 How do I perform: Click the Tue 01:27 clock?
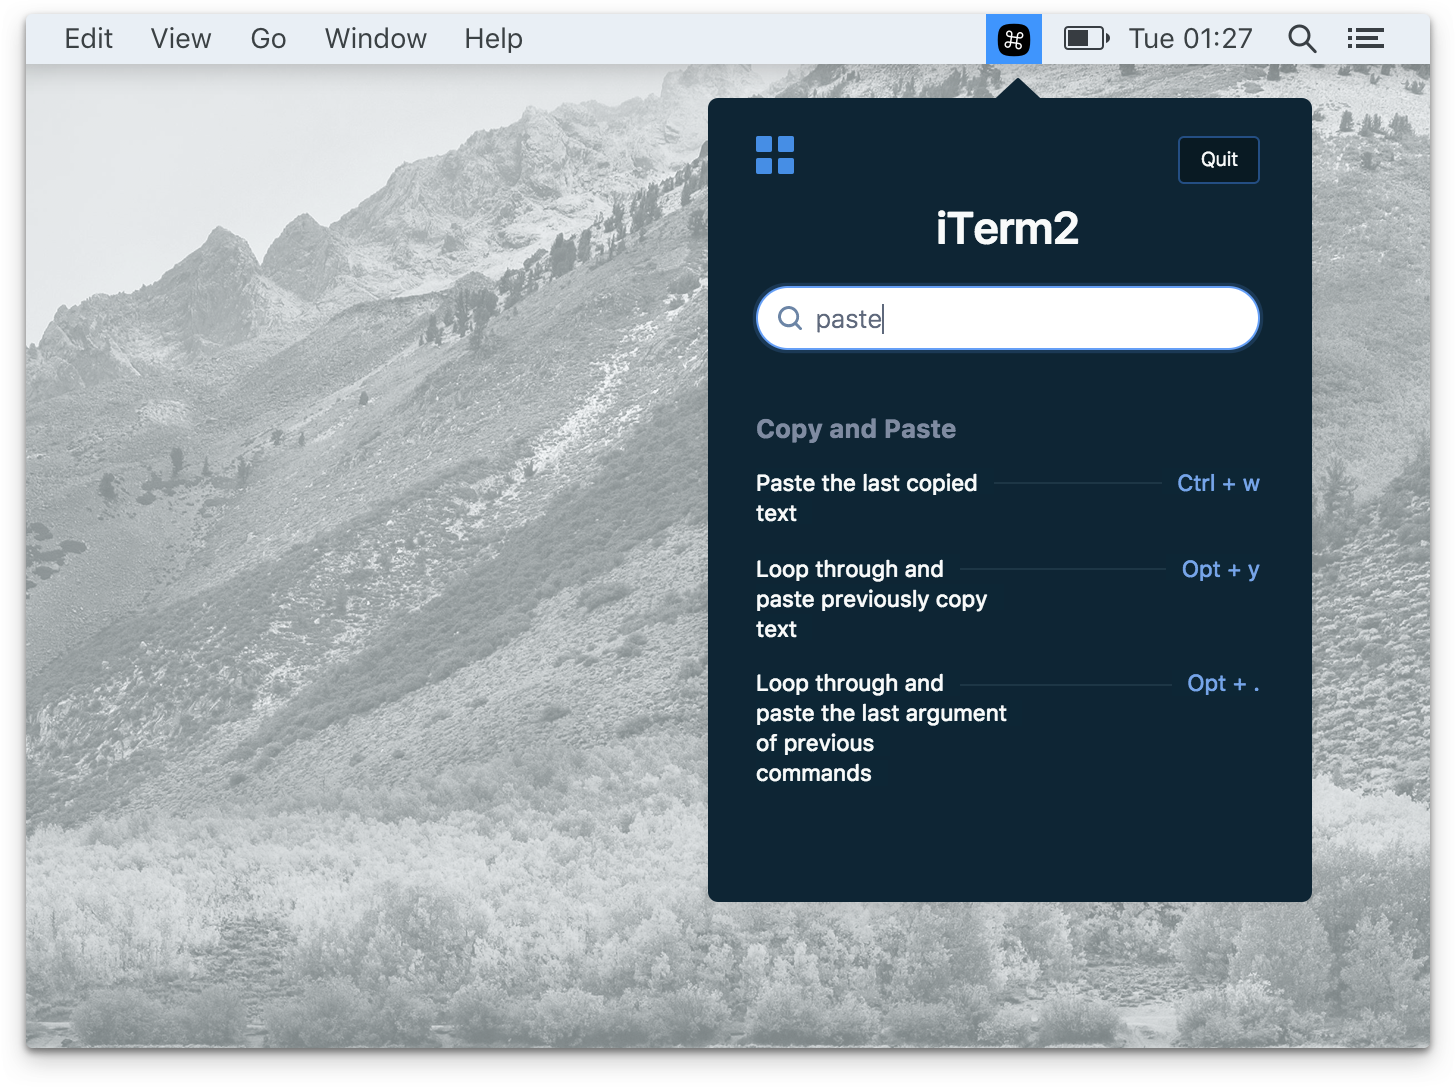coord(1190,39)
